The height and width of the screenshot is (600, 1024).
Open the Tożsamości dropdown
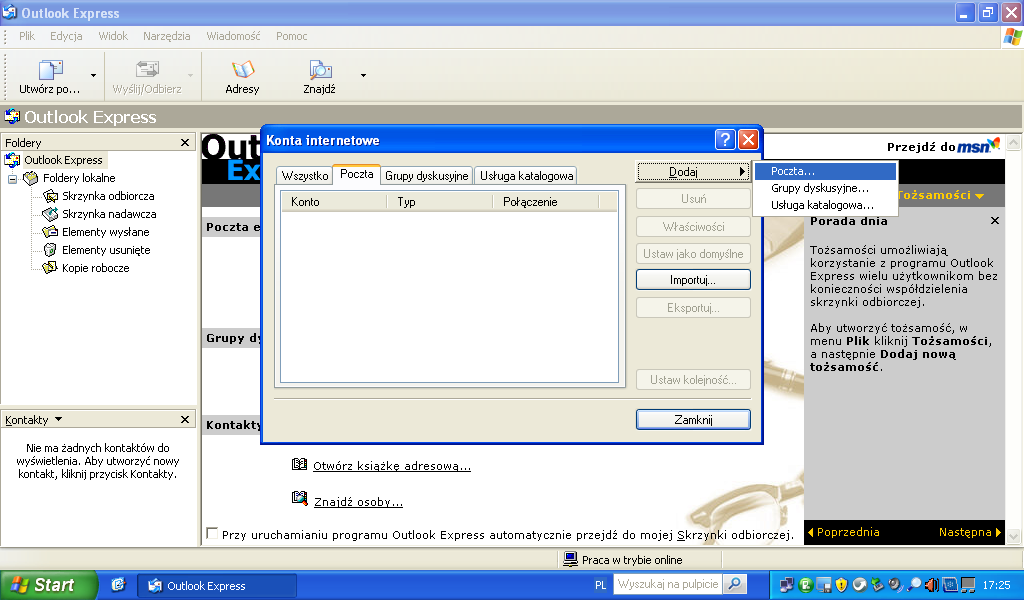click(940, 195)
